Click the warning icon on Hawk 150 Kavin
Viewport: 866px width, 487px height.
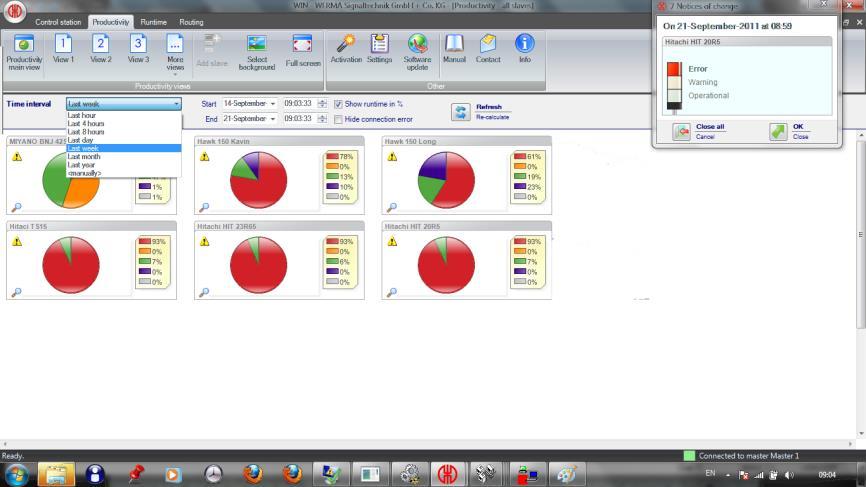205,157
